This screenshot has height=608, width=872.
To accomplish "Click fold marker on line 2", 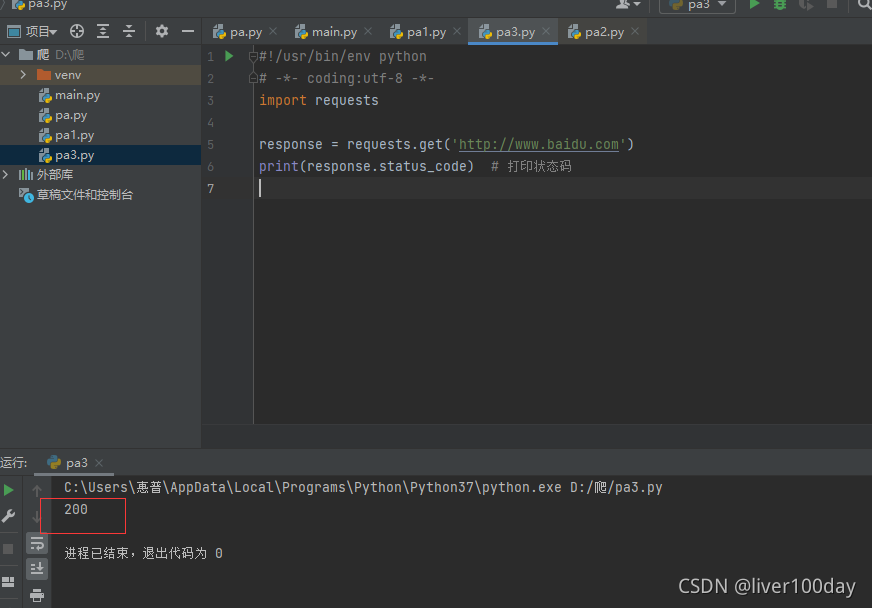I will tap(253, 78).
